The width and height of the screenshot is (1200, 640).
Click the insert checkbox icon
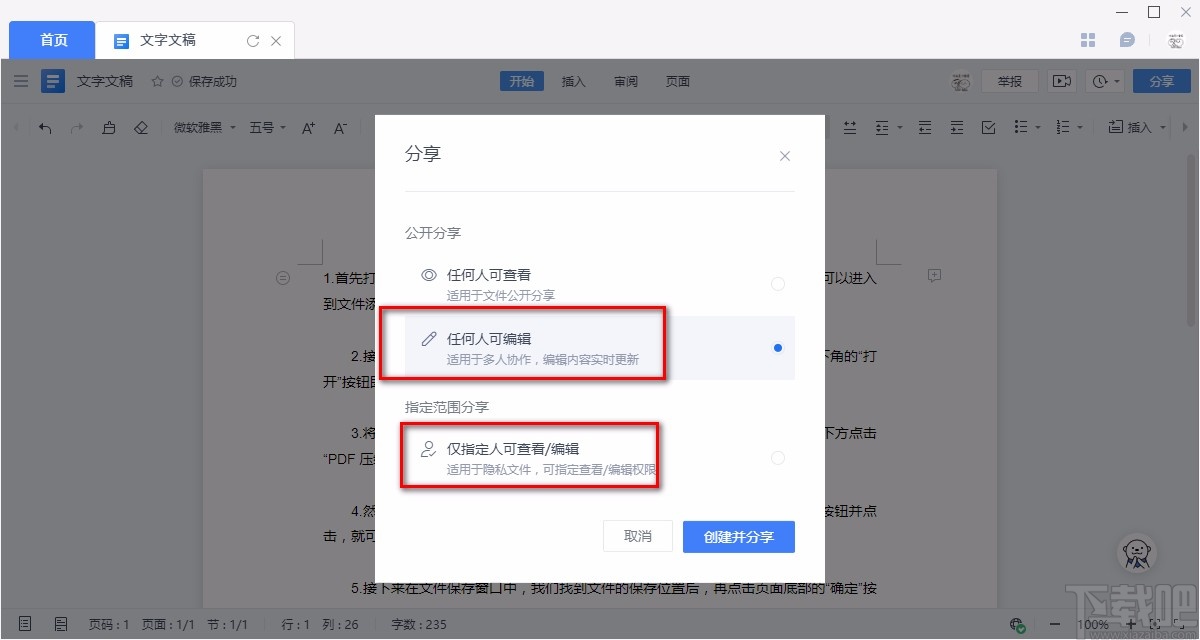pyautogui.click(x=988, y=127)
